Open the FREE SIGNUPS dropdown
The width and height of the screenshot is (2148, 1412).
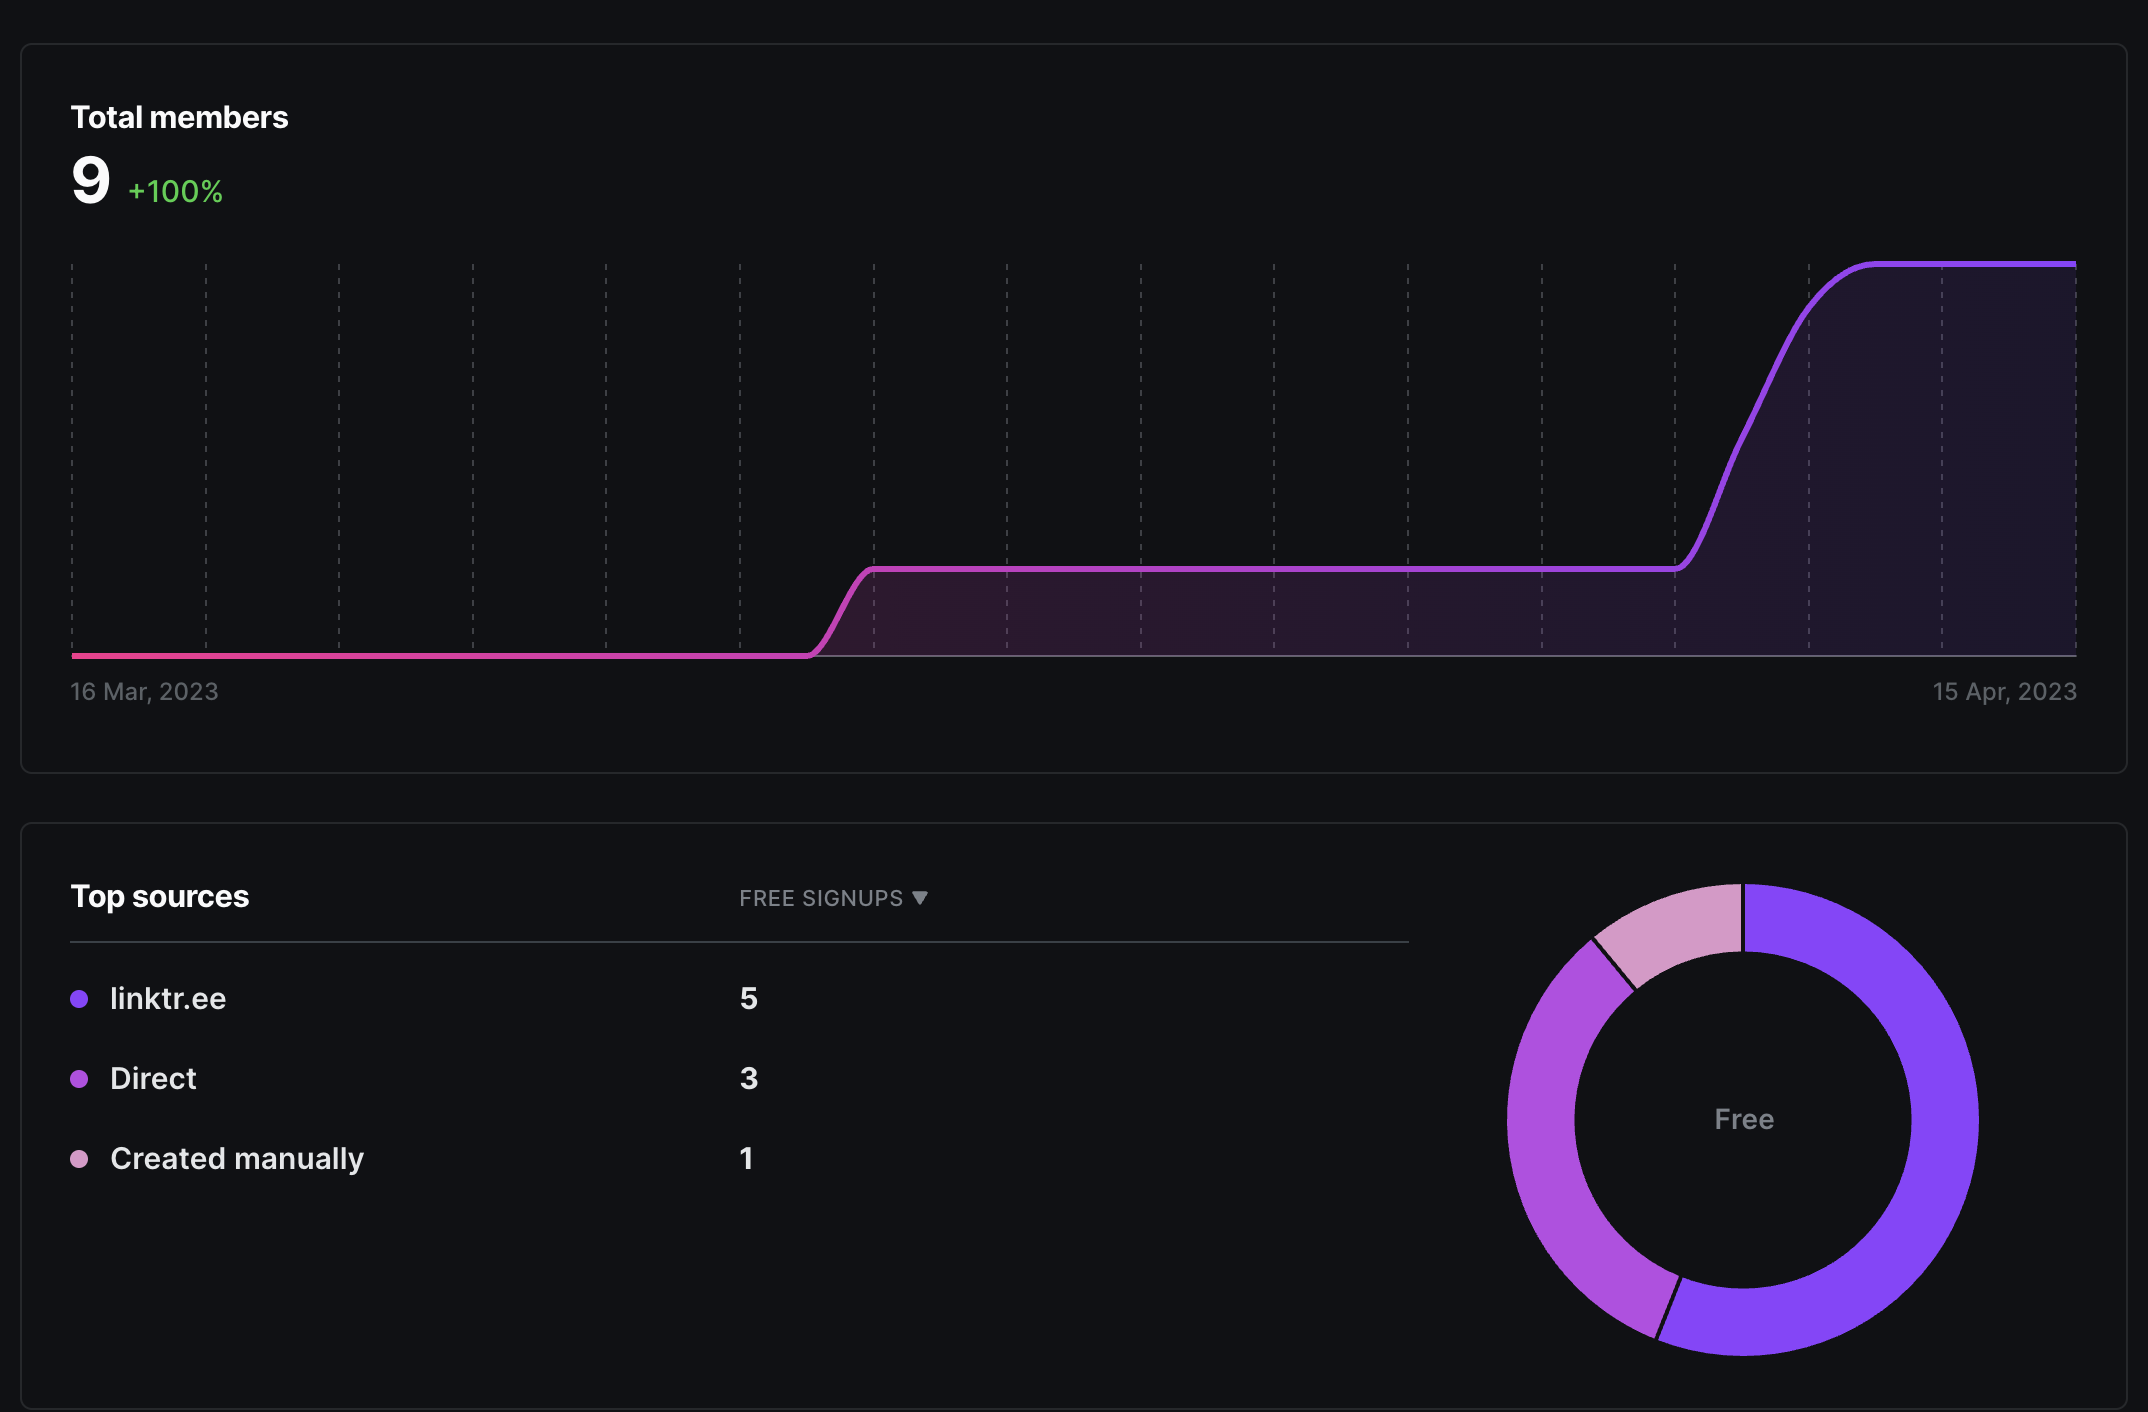(833, 898)
